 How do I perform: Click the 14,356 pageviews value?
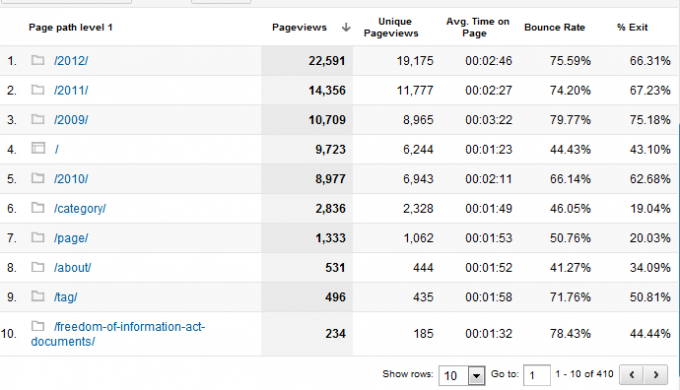pyautogui.click(x=327, y=90)
